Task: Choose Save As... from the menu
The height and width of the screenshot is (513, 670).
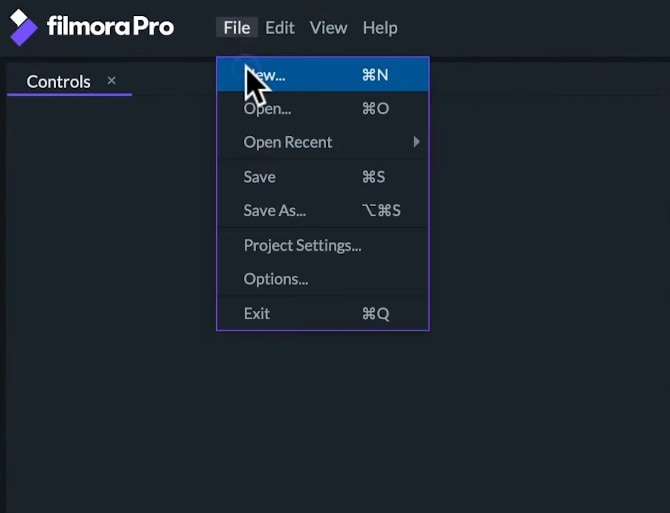Action: (275, 211)
